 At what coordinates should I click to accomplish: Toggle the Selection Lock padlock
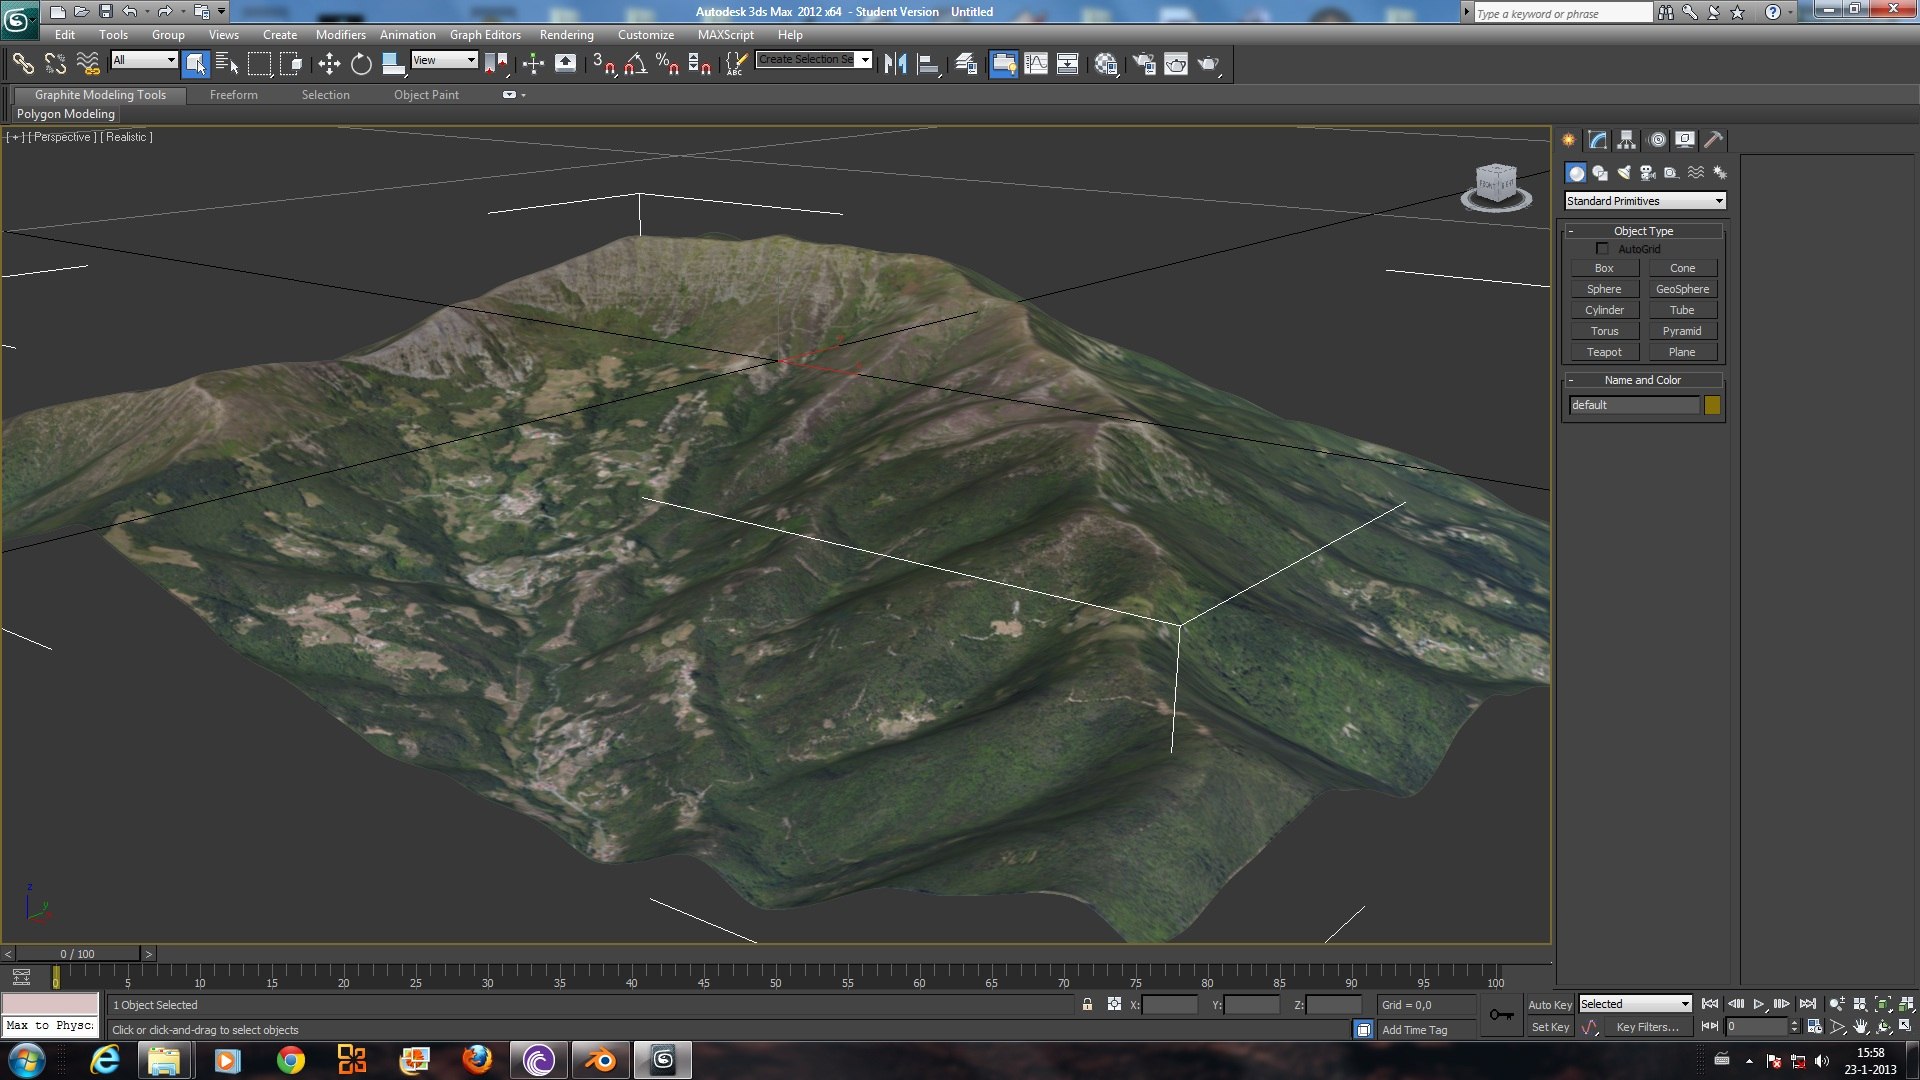coord(1087,1004)
